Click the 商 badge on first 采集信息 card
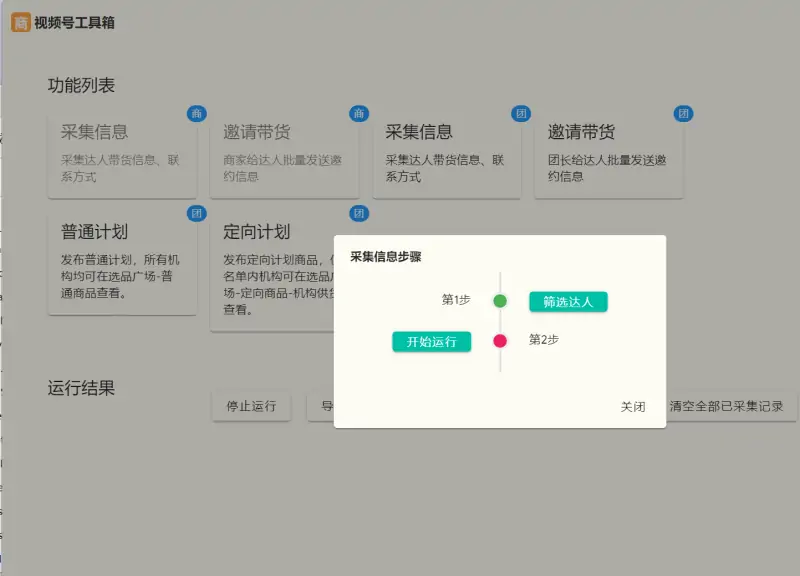This screenshot has height=576, width=800. [197, 114]
